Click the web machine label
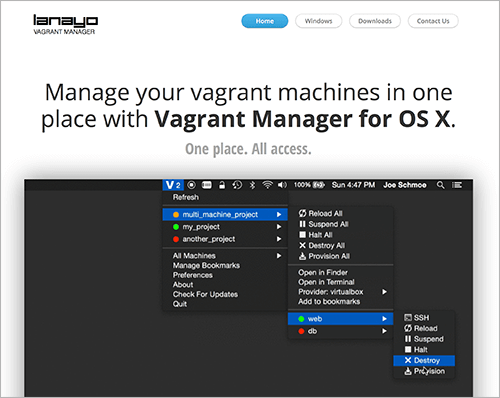 [x=315, y=319]
